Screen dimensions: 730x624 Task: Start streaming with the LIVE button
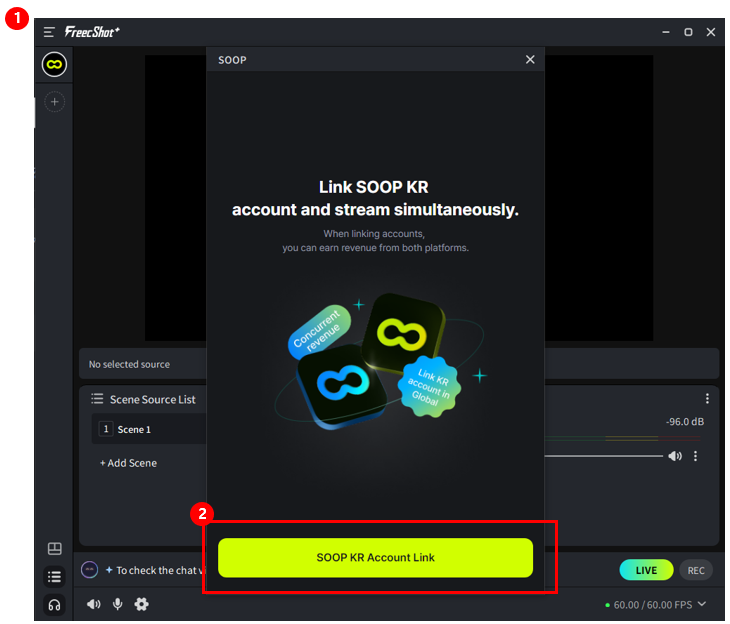(646, 570)
